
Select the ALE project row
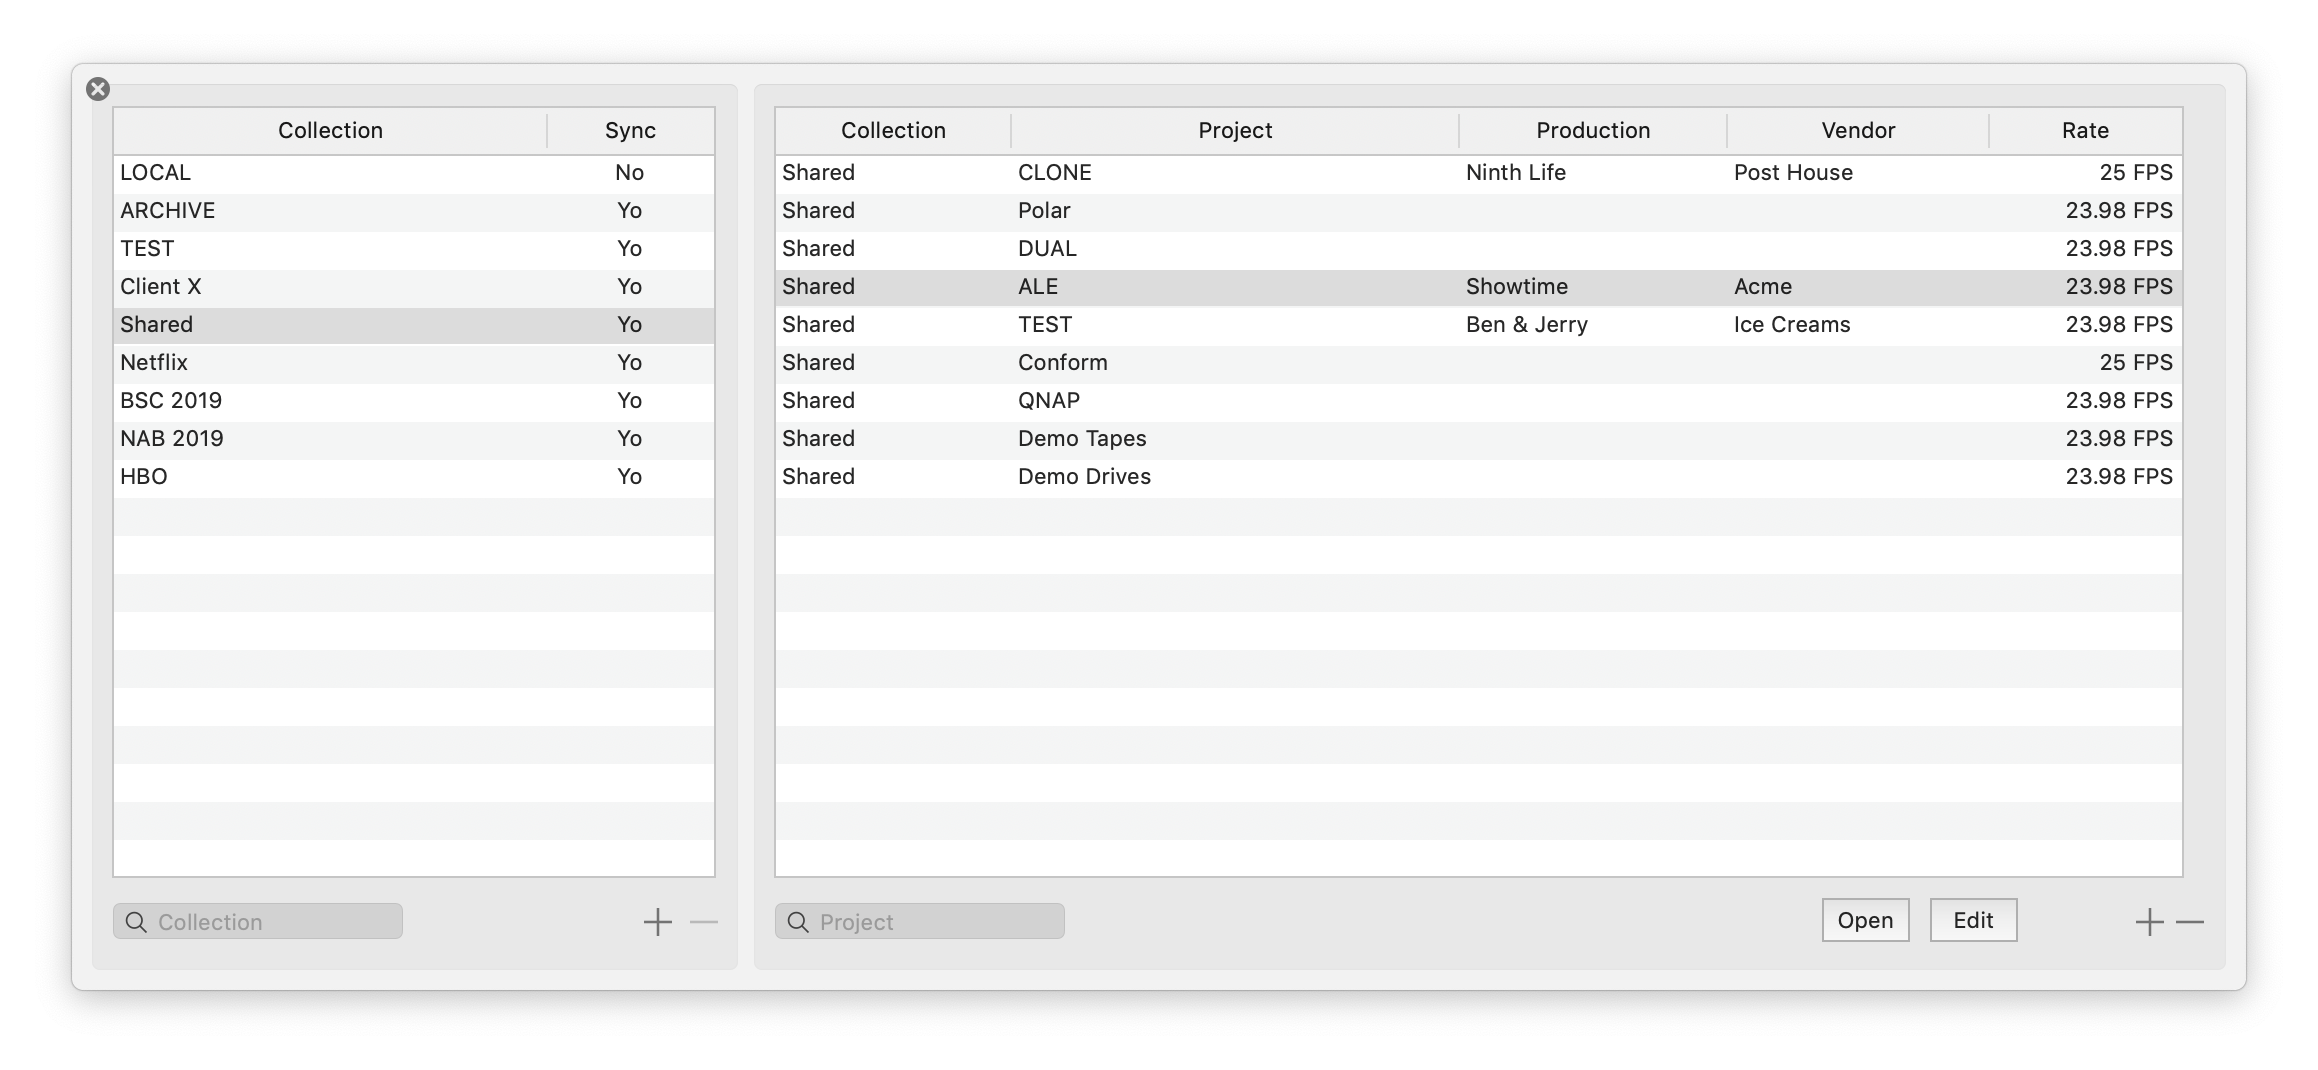pyautogui.click(x=1479, y=287)
